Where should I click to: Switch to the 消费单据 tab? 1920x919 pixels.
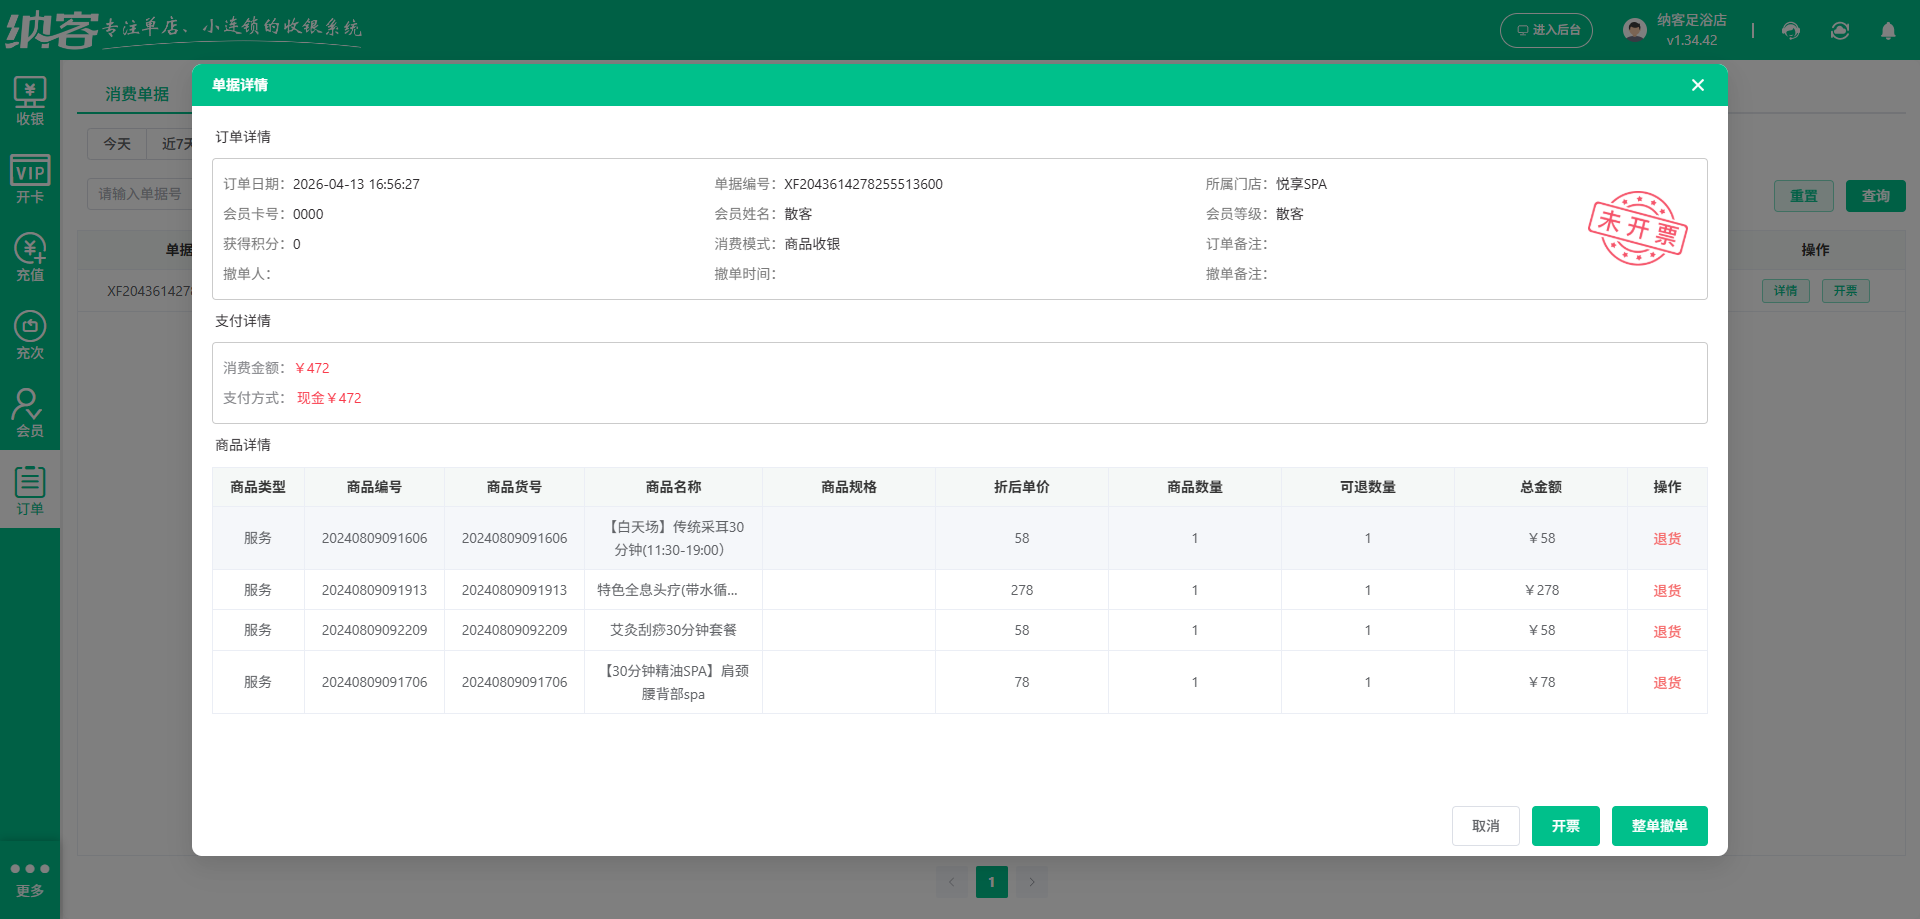(138, 93)
